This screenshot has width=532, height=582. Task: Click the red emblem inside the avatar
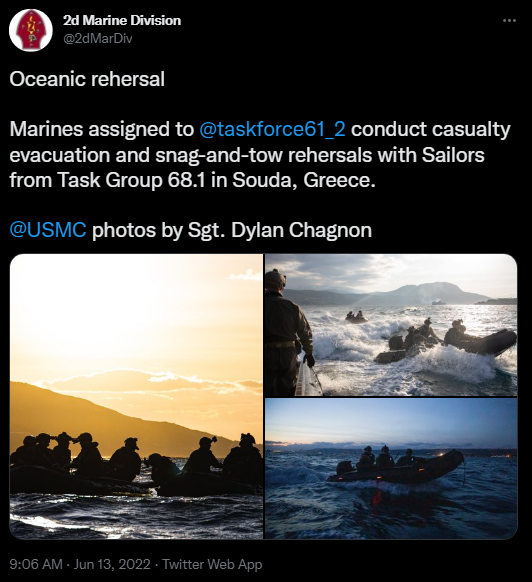click(31, 30)
